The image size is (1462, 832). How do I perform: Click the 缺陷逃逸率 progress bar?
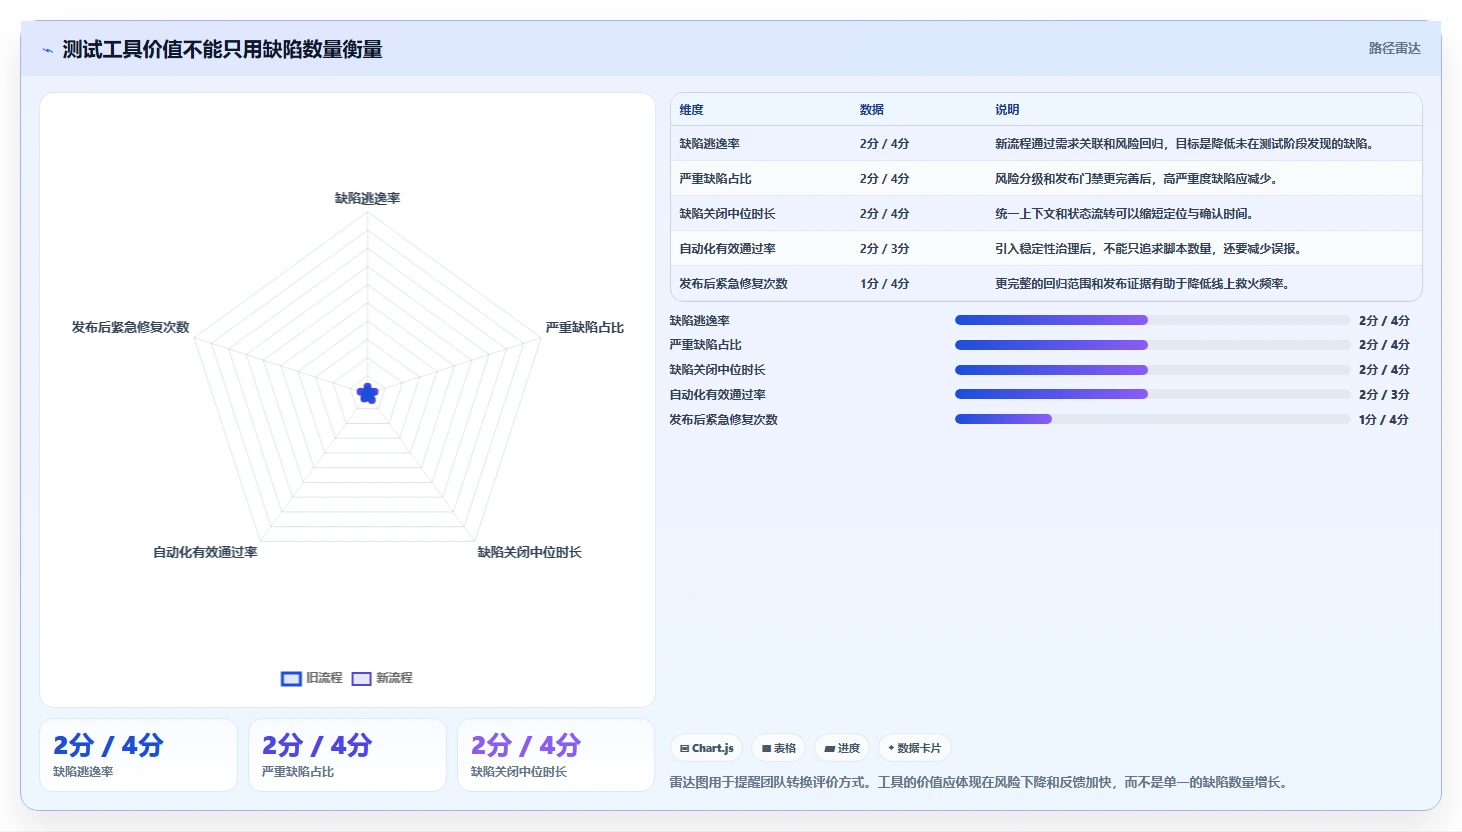tap(1152, 320)
